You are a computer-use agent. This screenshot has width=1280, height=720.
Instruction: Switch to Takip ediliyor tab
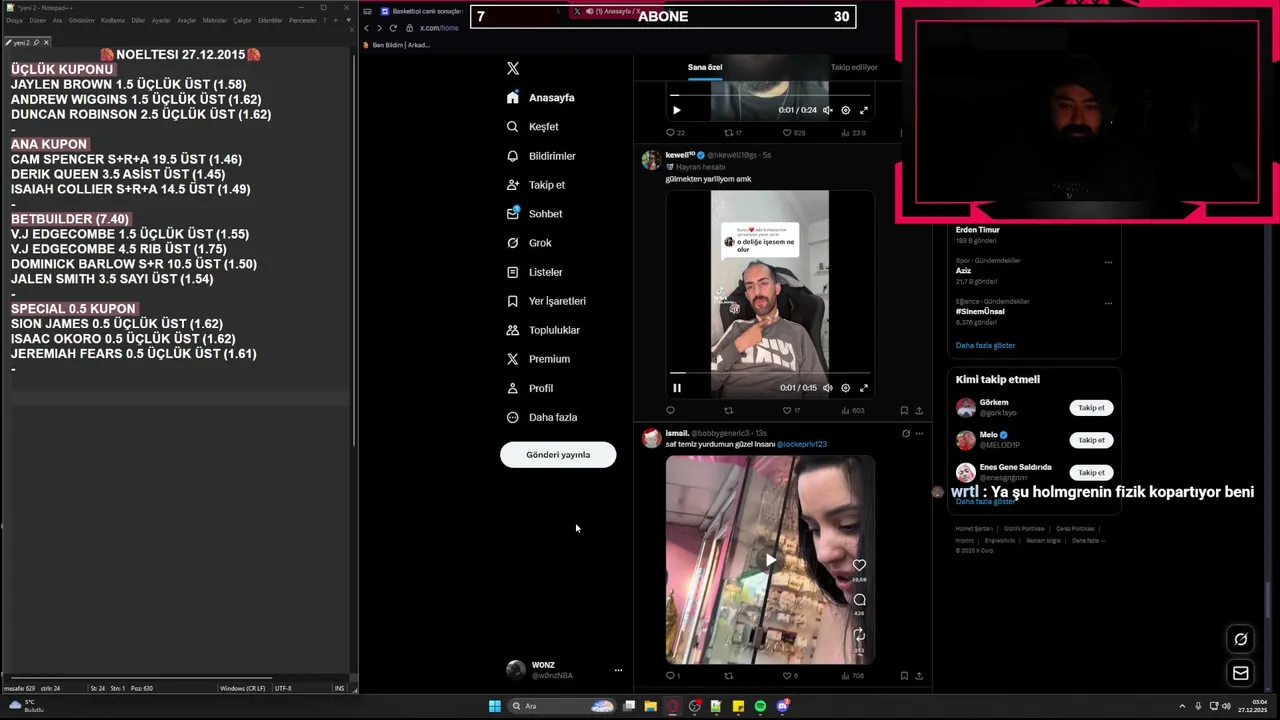(854, 67)
